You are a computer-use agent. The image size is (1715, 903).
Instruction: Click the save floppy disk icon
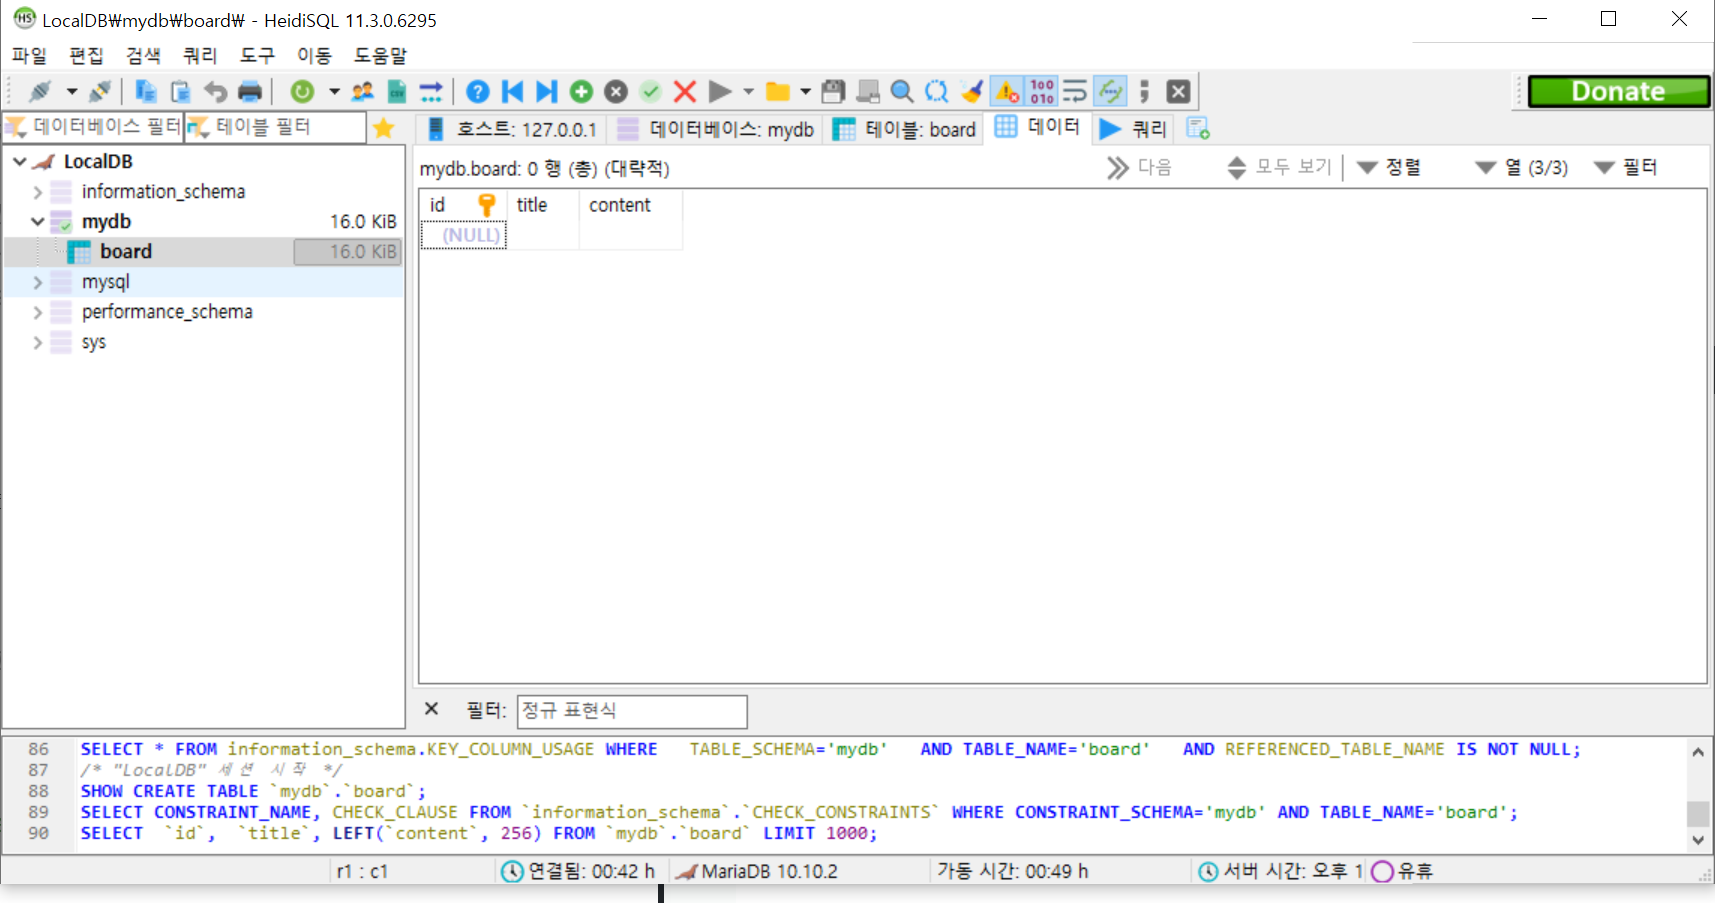point(833,92)
